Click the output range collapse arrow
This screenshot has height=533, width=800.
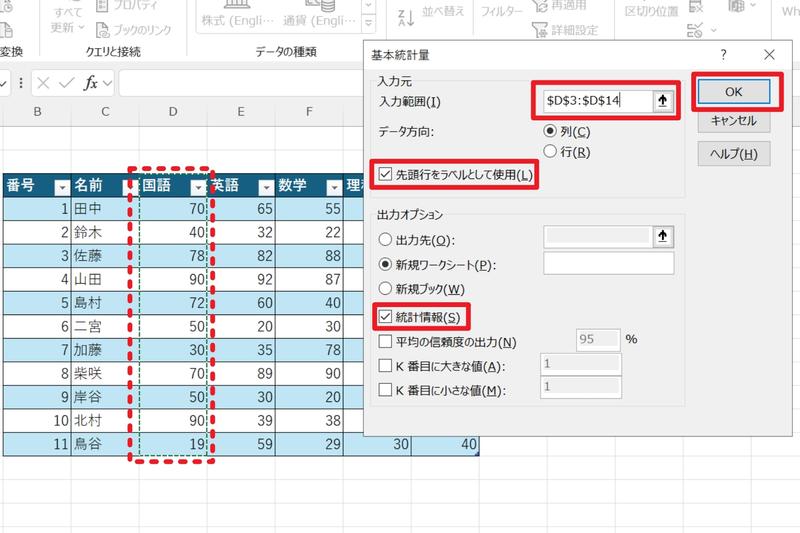[x=662, y=236]
